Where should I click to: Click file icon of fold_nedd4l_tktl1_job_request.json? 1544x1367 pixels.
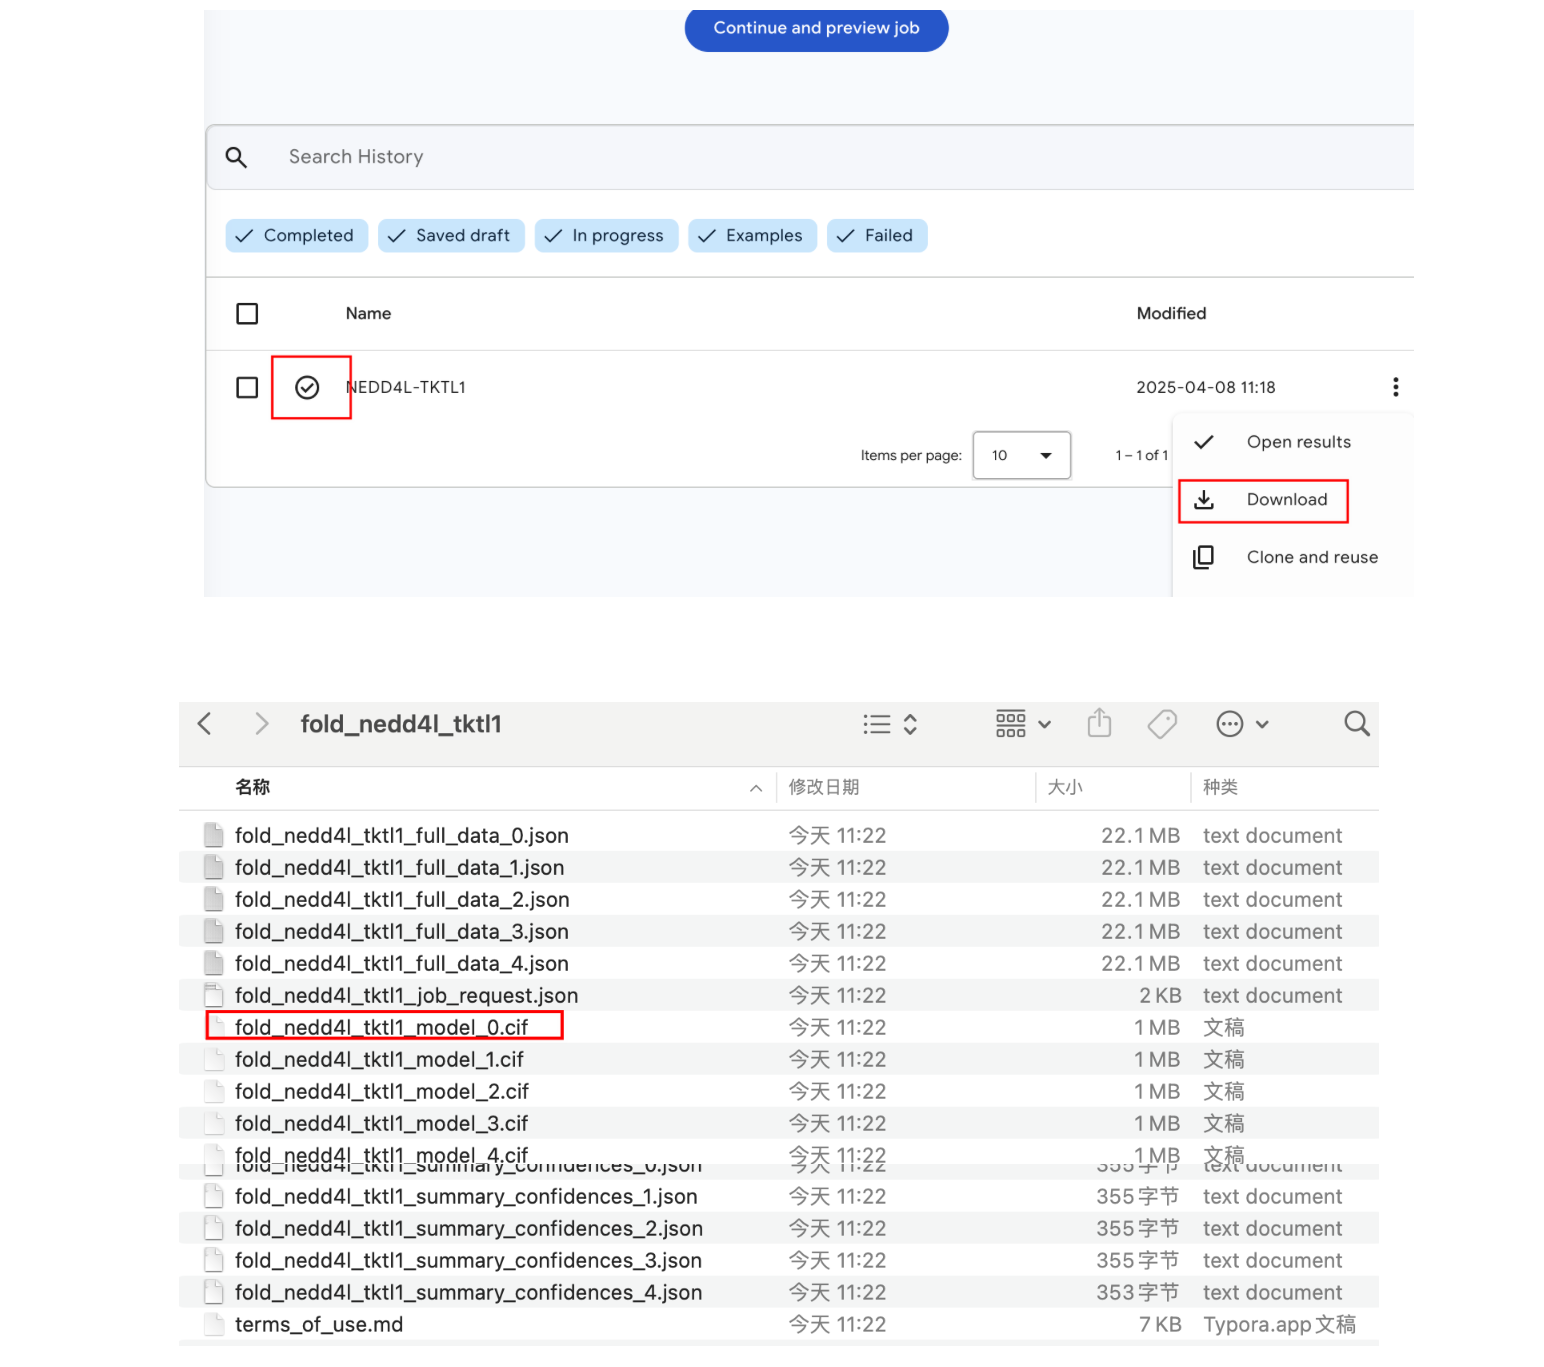point(213,995)
